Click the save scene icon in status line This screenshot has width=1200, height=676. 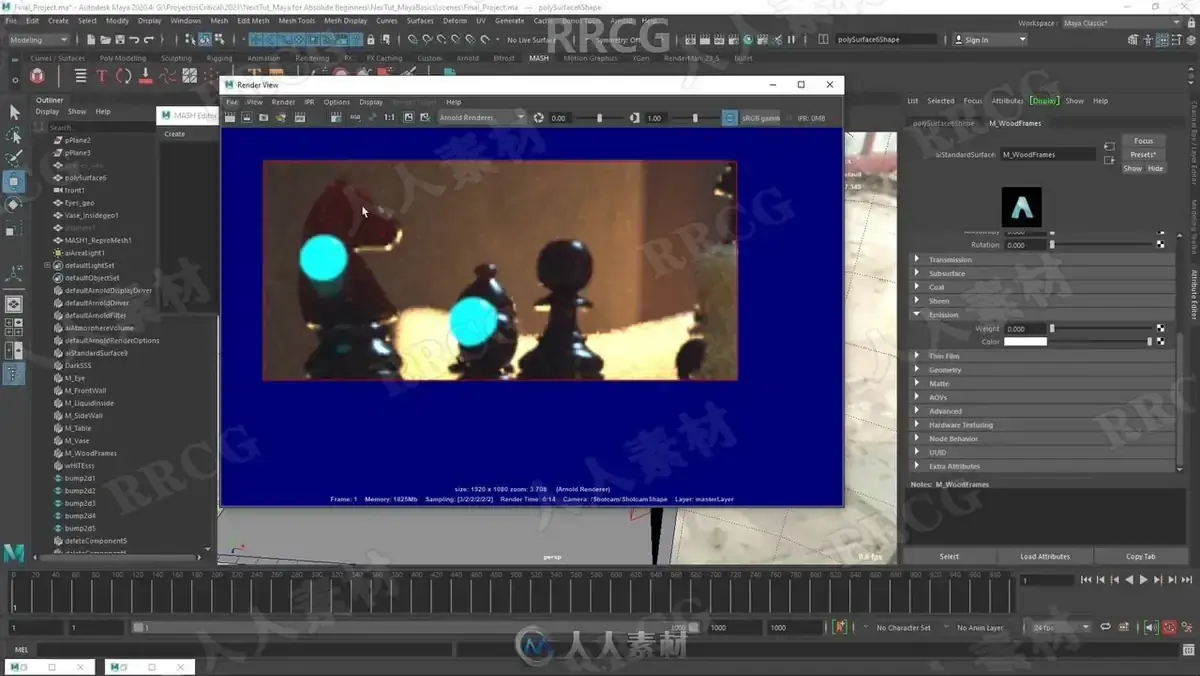pyautogui.click(x=120, y=40)
